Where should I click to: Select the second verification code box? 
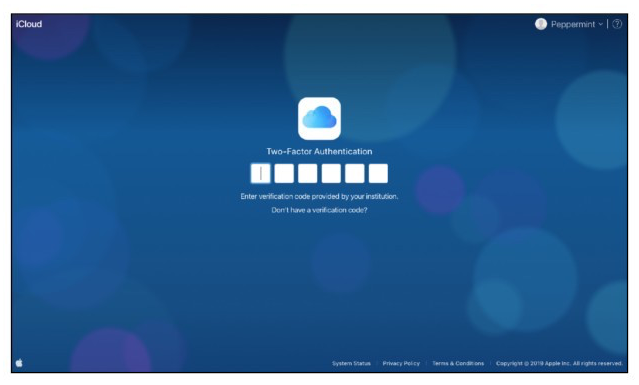point(284,174)
